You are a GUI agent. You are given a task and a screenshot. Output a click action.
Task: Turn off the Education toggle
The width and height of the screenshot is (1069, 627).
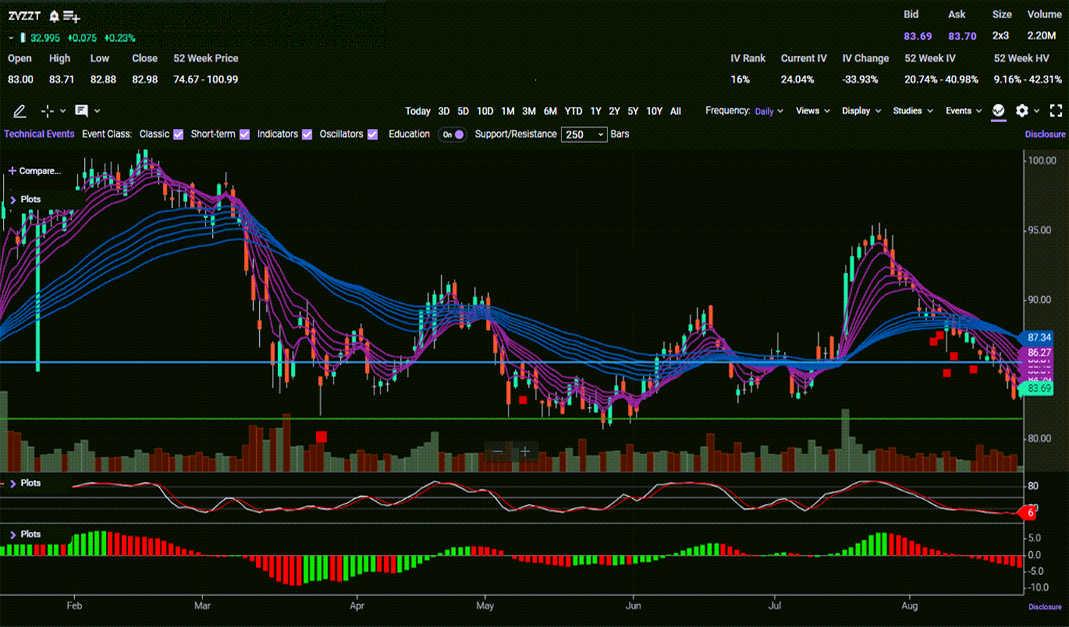point(453,134)
